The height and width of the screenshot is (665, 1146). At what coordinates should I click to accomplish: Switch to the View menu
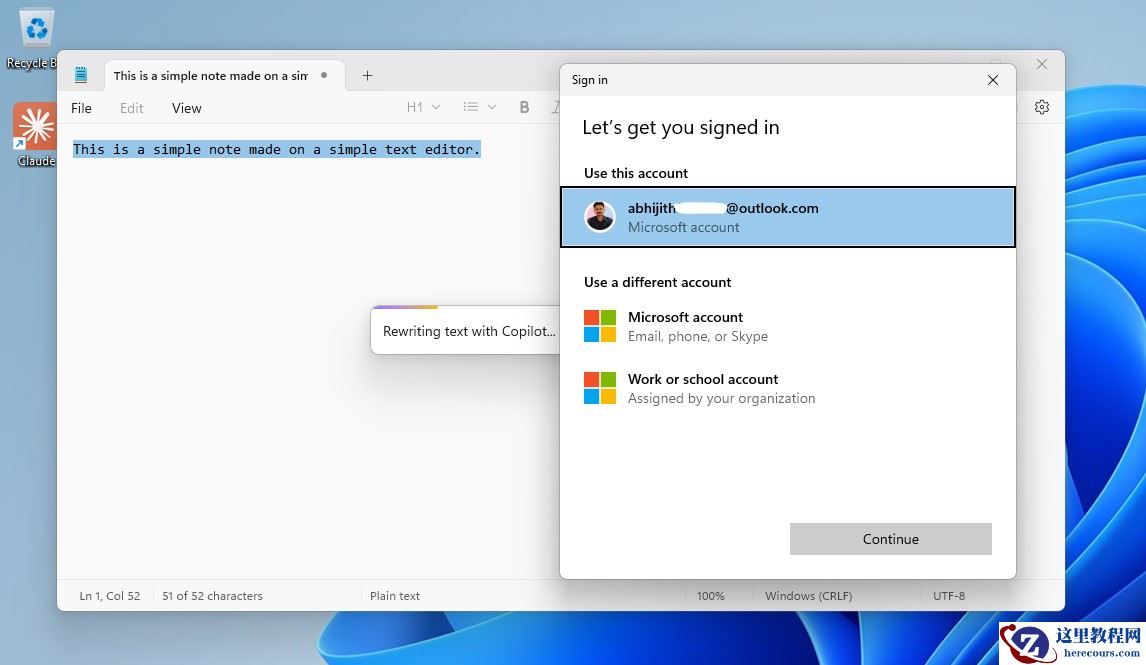coord(186,107)
